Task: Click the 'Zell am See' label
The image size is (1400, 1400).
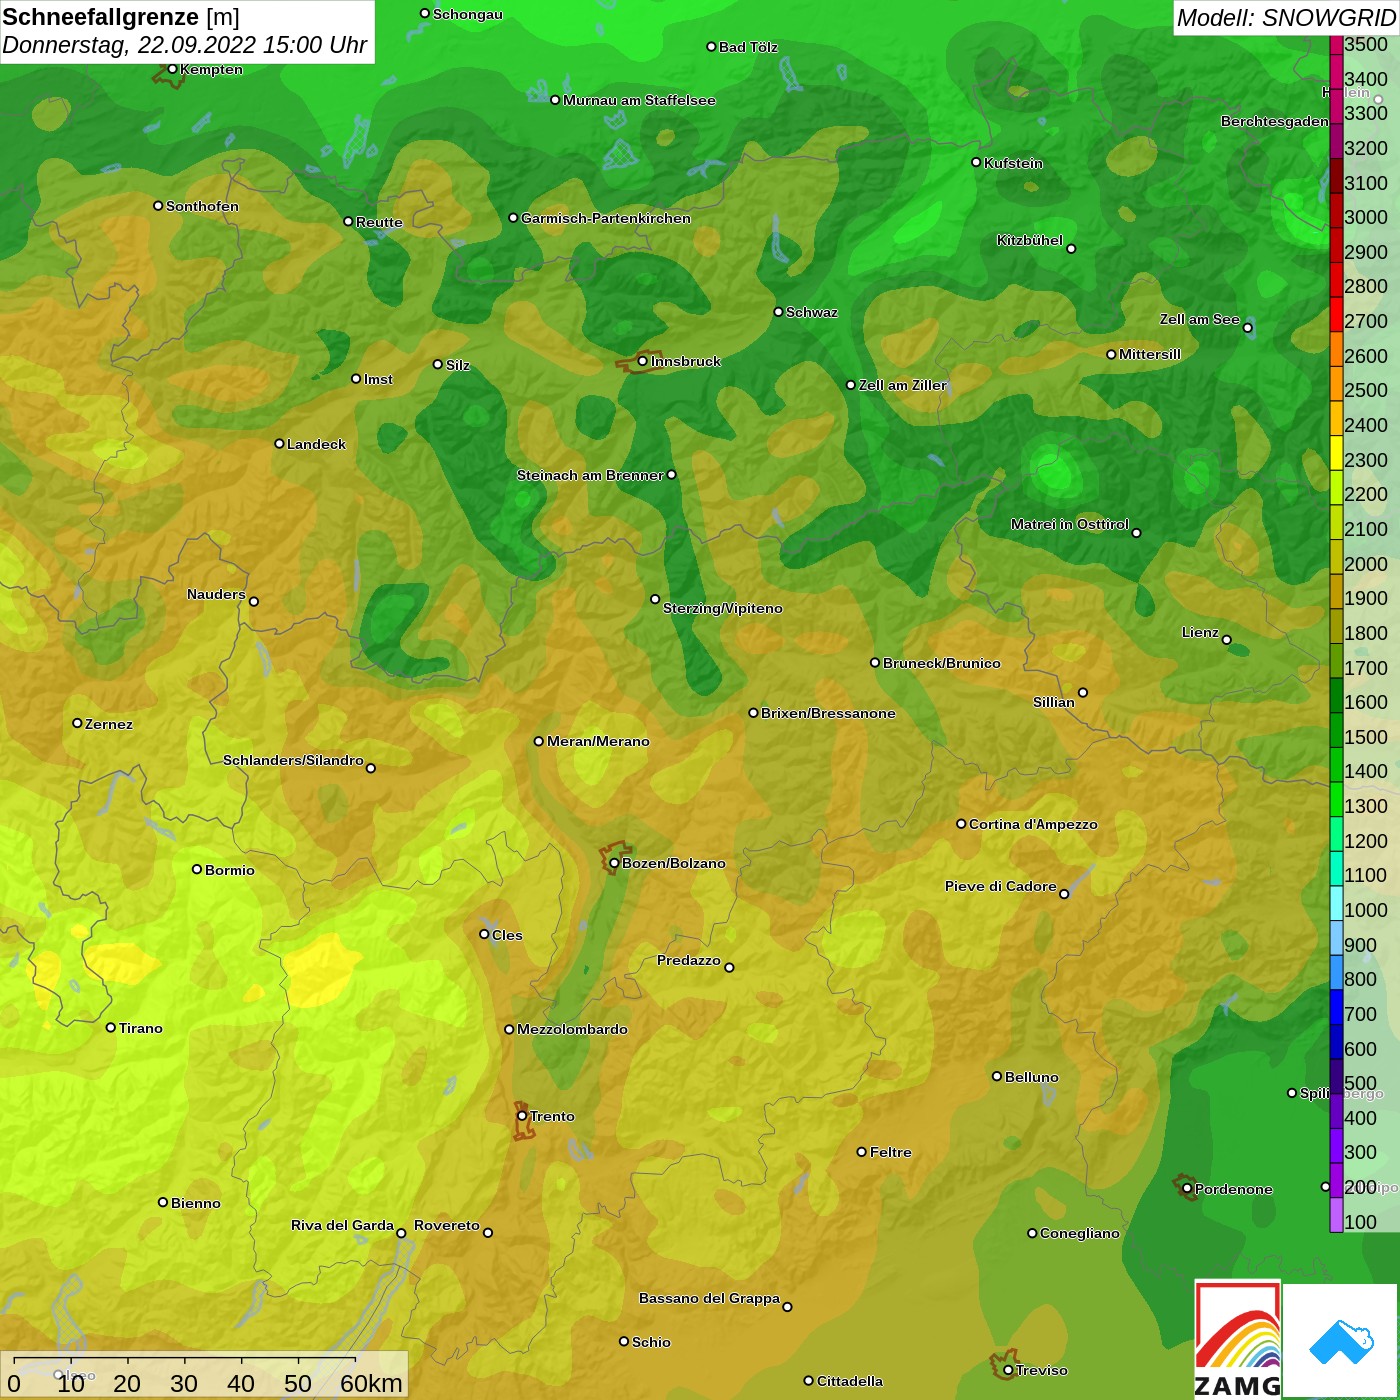Action: 1199,319
